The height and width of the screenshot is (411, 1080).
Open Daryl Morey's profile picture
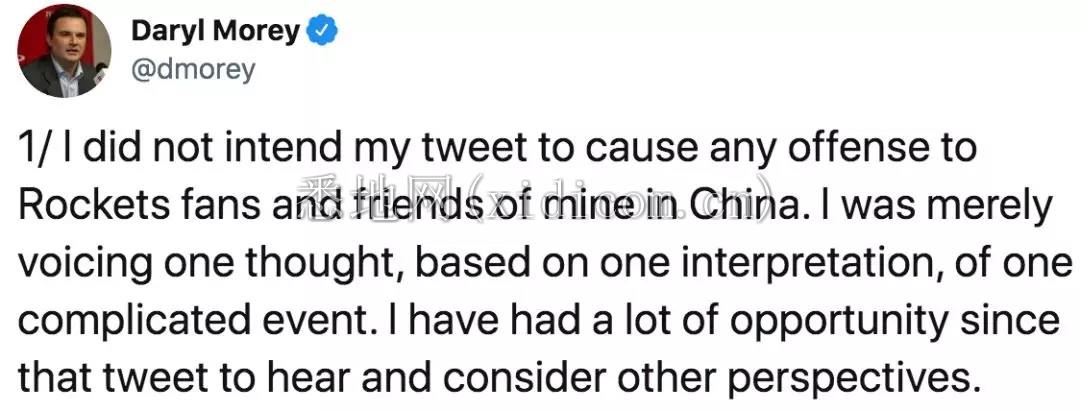click(64, 51)
